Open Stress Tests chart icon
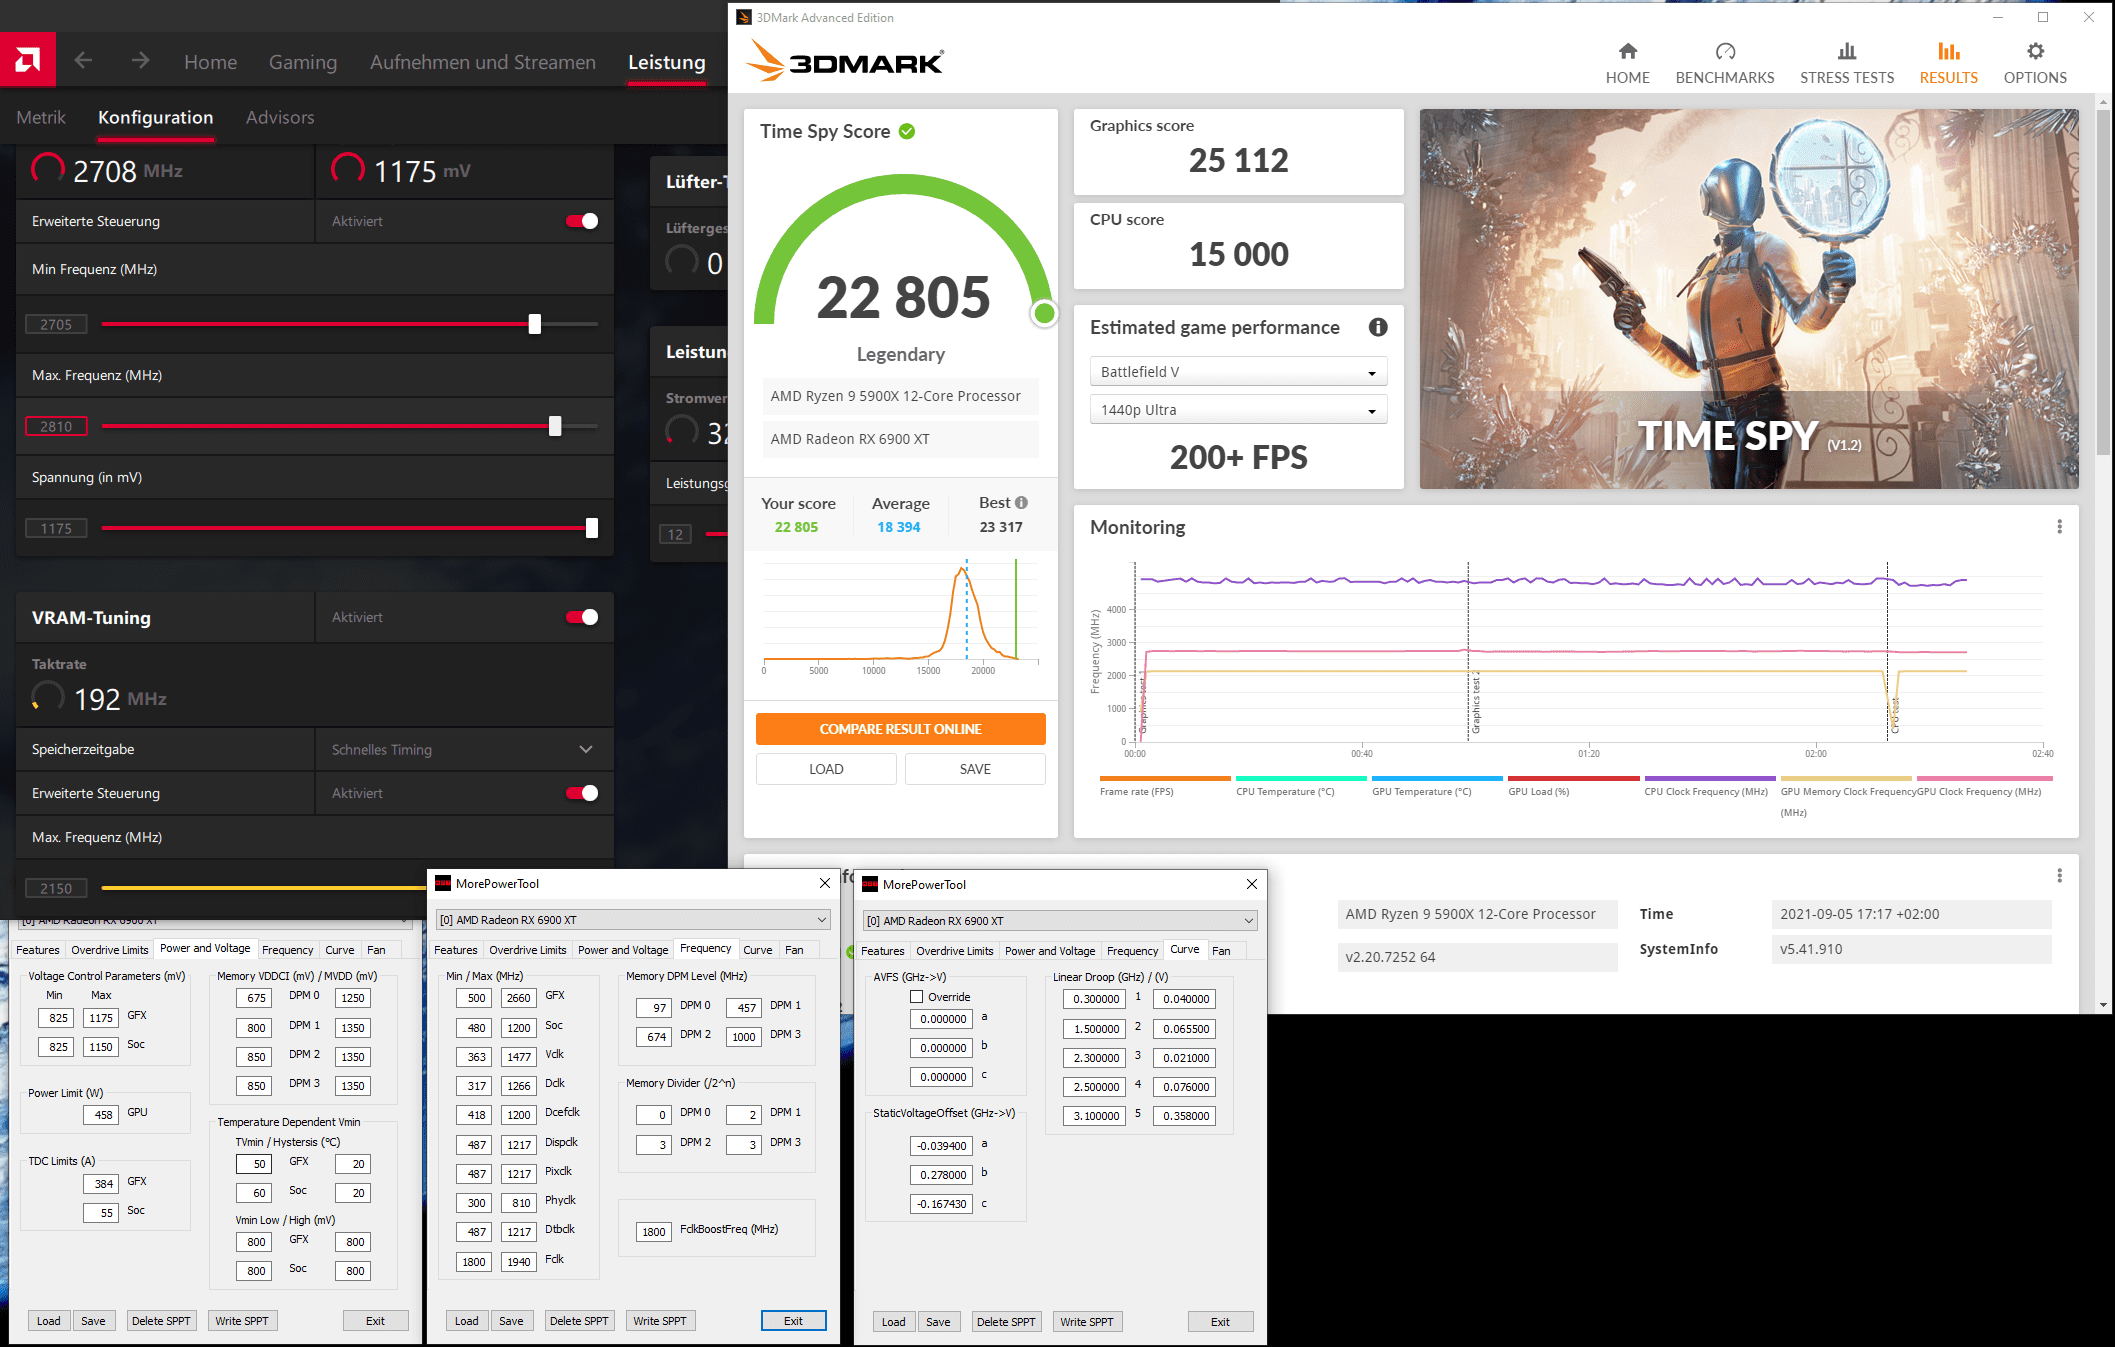The width and height of the screenshot is (2115, 1347). (1846, 52)
